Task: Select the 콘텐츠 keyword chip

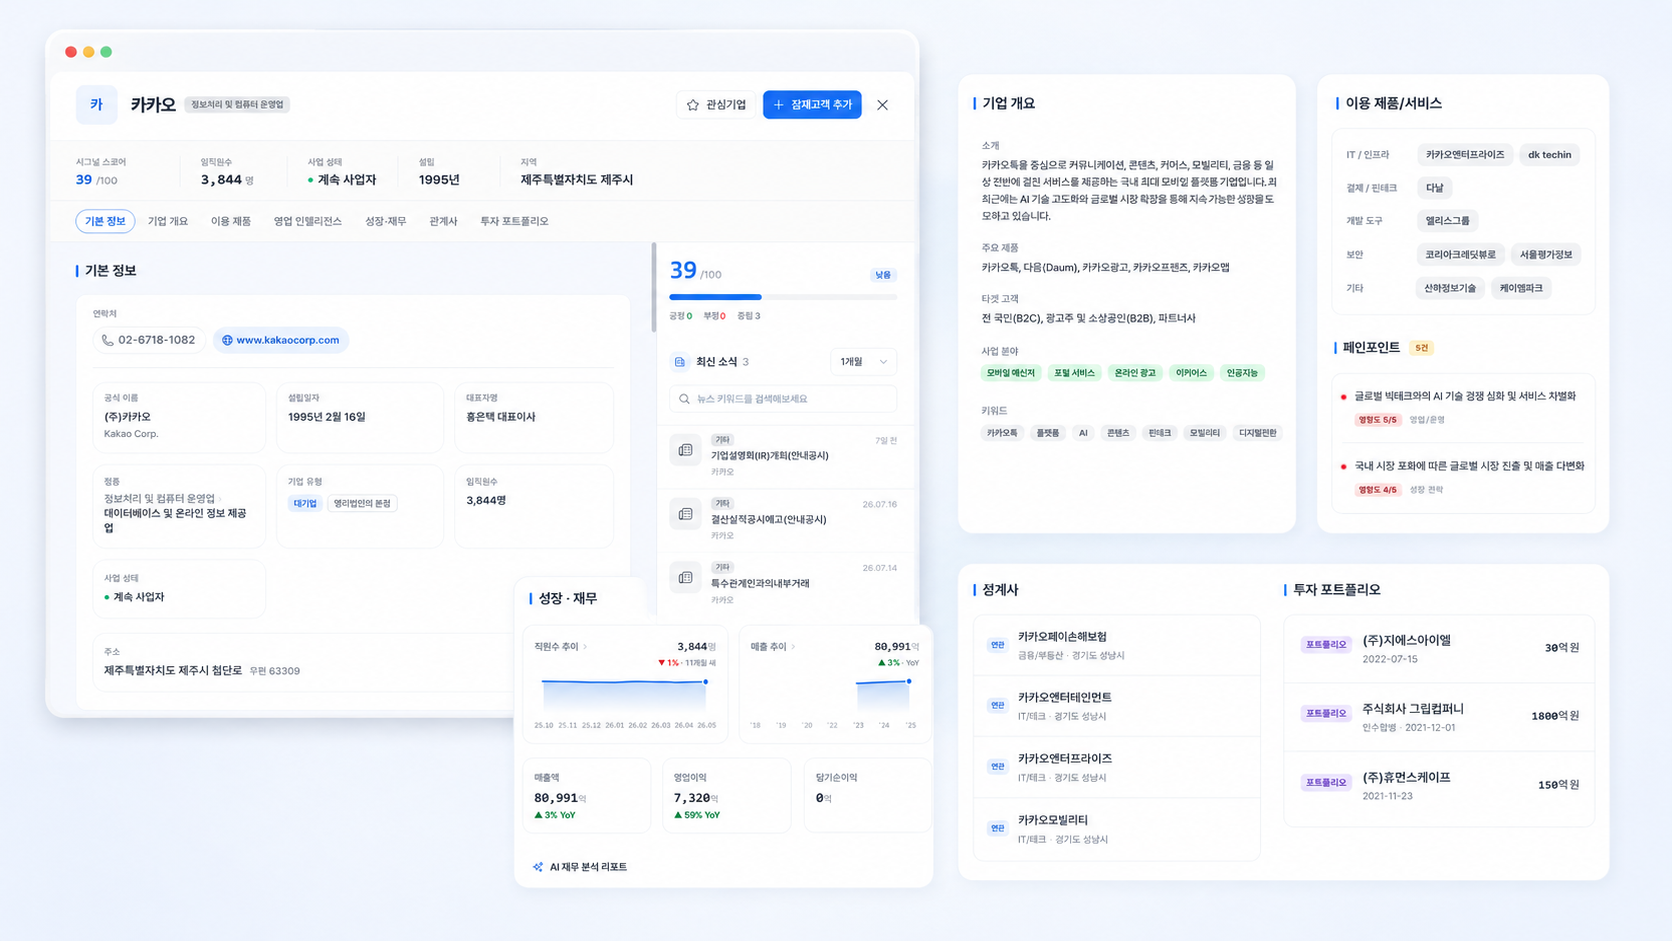Action: [x=1118, y=433]
